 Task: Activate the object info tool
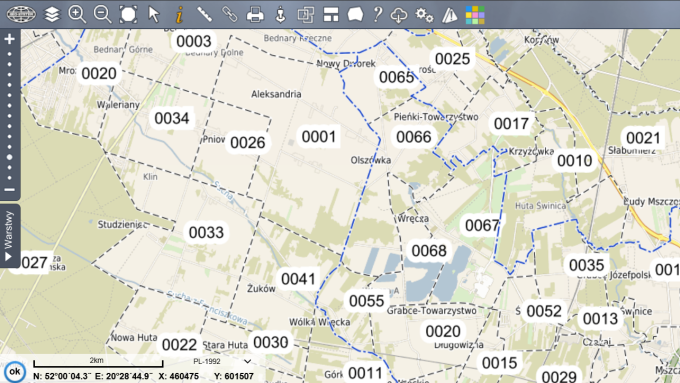(x=179, y=15)
